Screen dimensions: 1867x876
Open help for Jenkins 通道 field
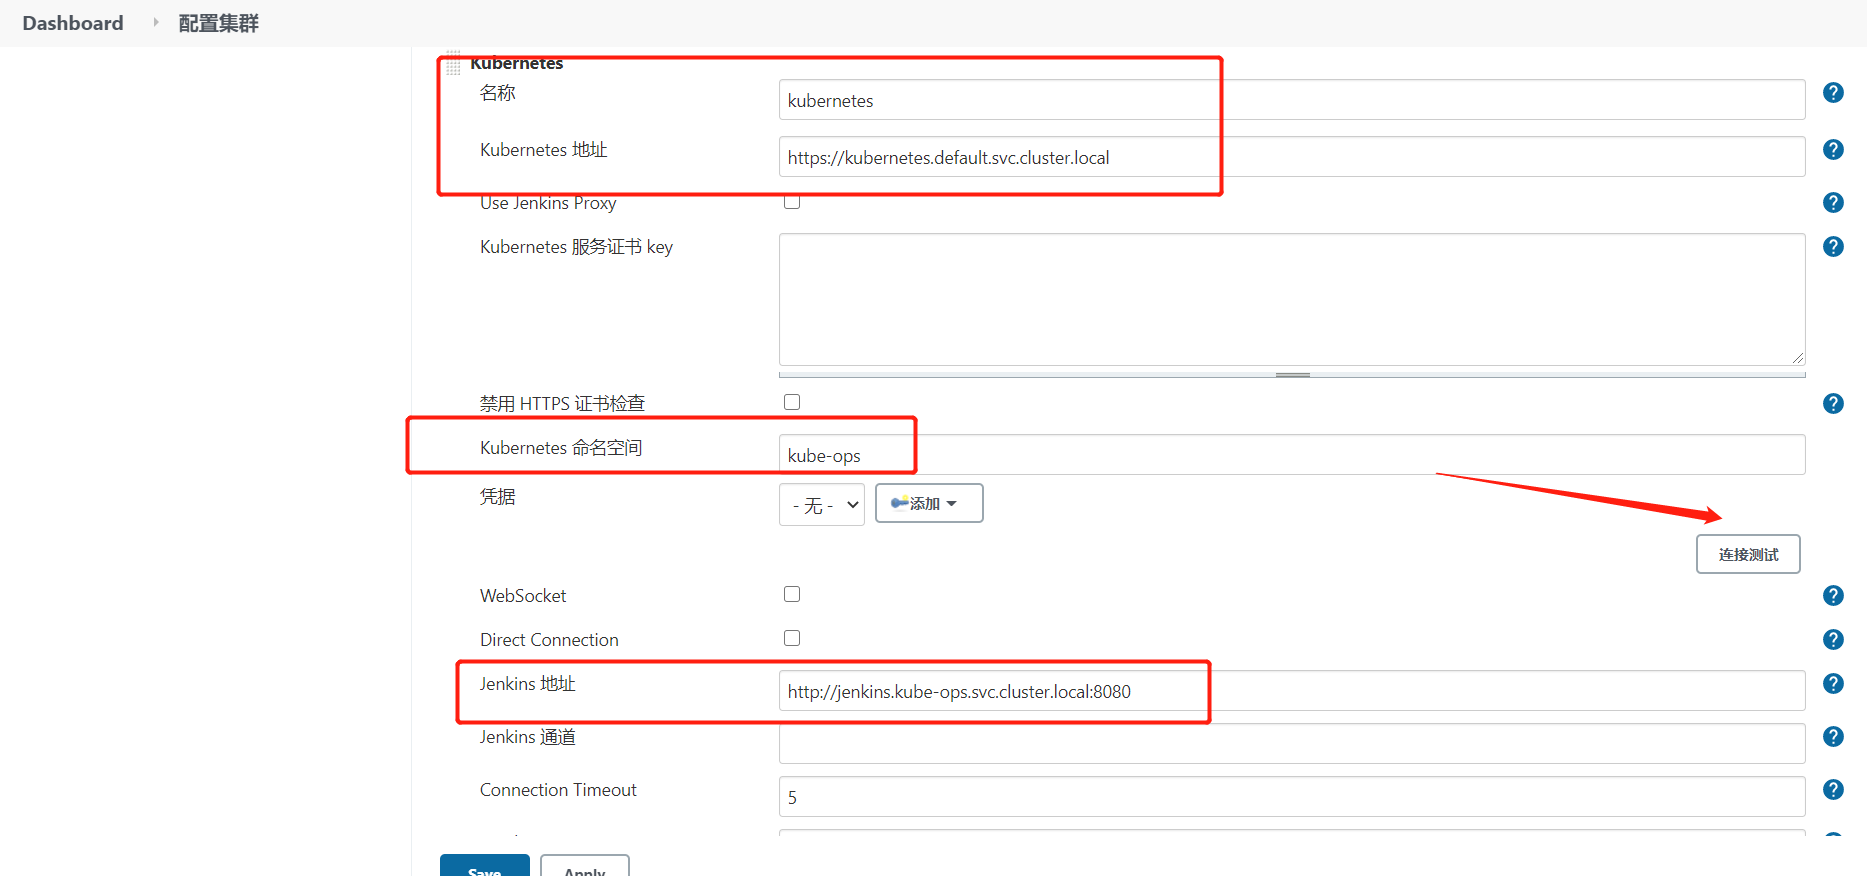tap(1833, 737)
